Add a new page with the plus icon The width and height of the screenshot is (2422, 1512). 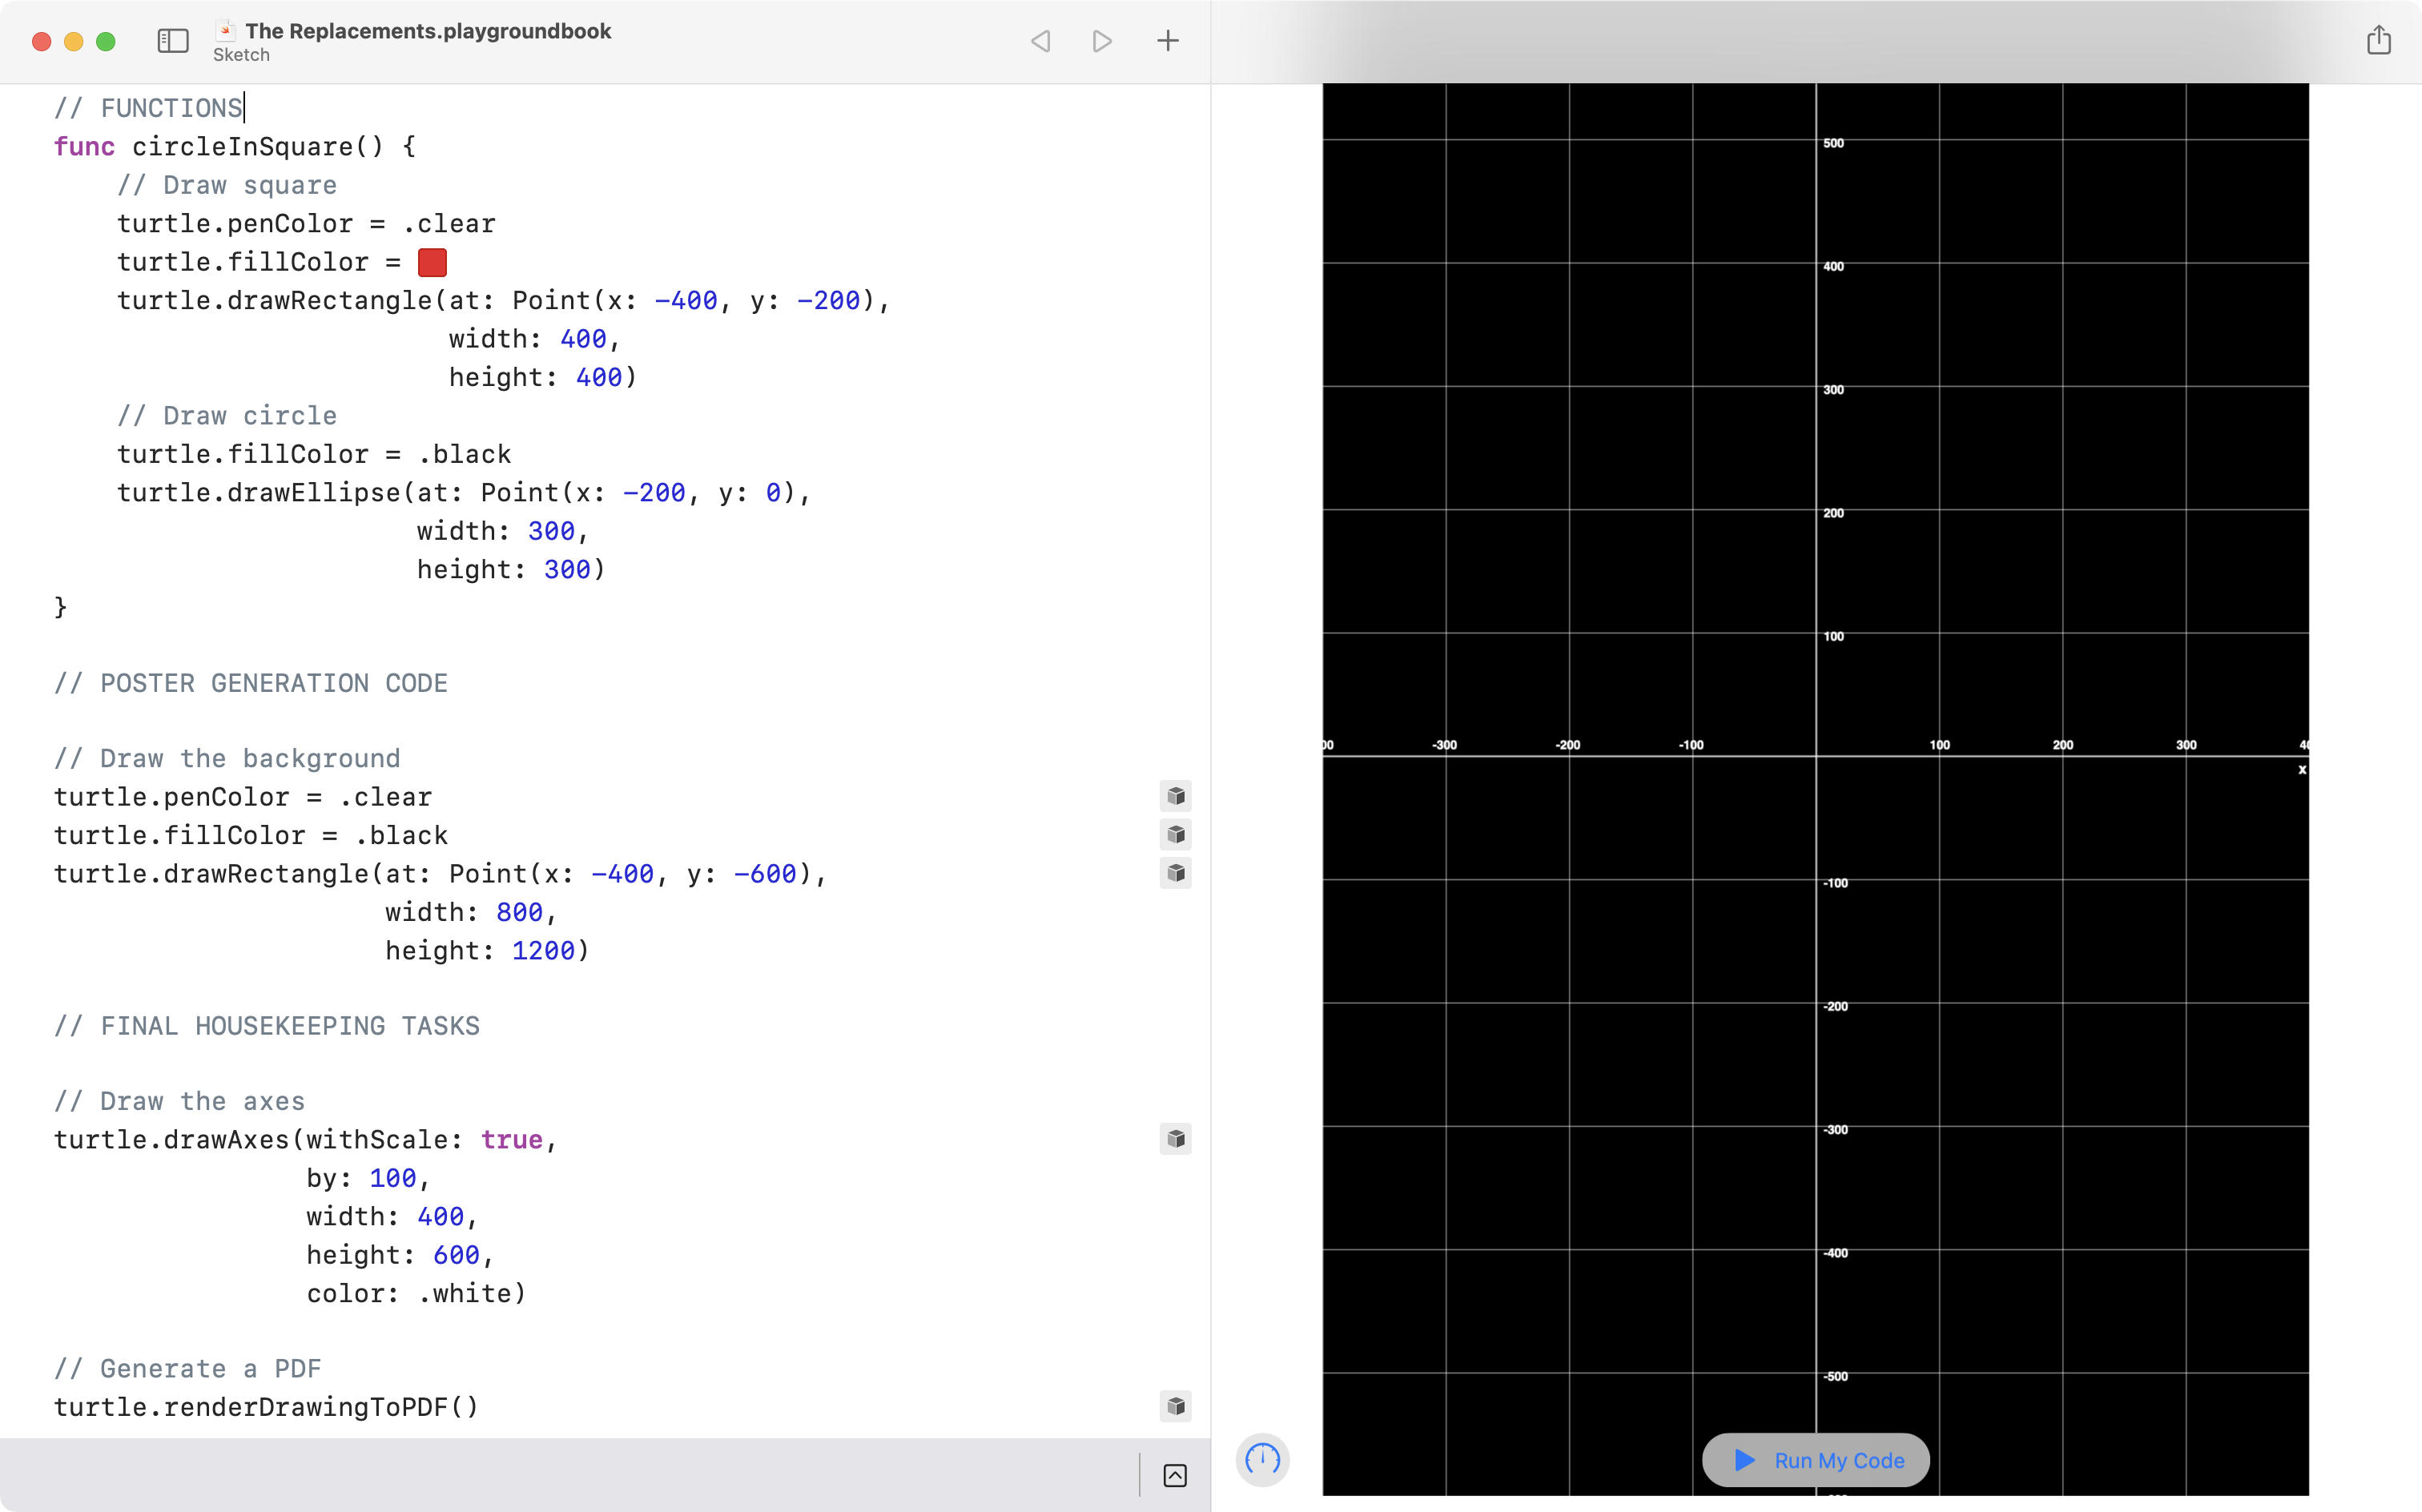[1167, 41]
